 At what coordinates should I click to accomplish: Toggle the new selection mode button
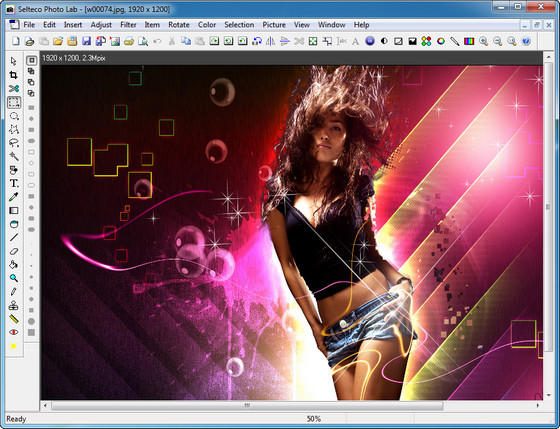point(31,60)
